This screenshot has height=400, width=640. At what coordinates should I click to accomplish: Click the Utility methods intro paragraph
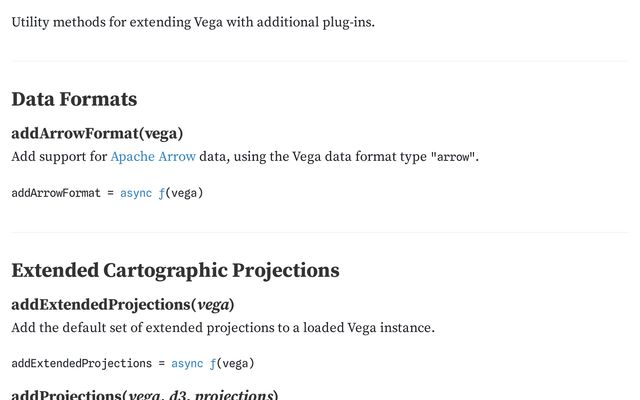(x=193, y=22)
